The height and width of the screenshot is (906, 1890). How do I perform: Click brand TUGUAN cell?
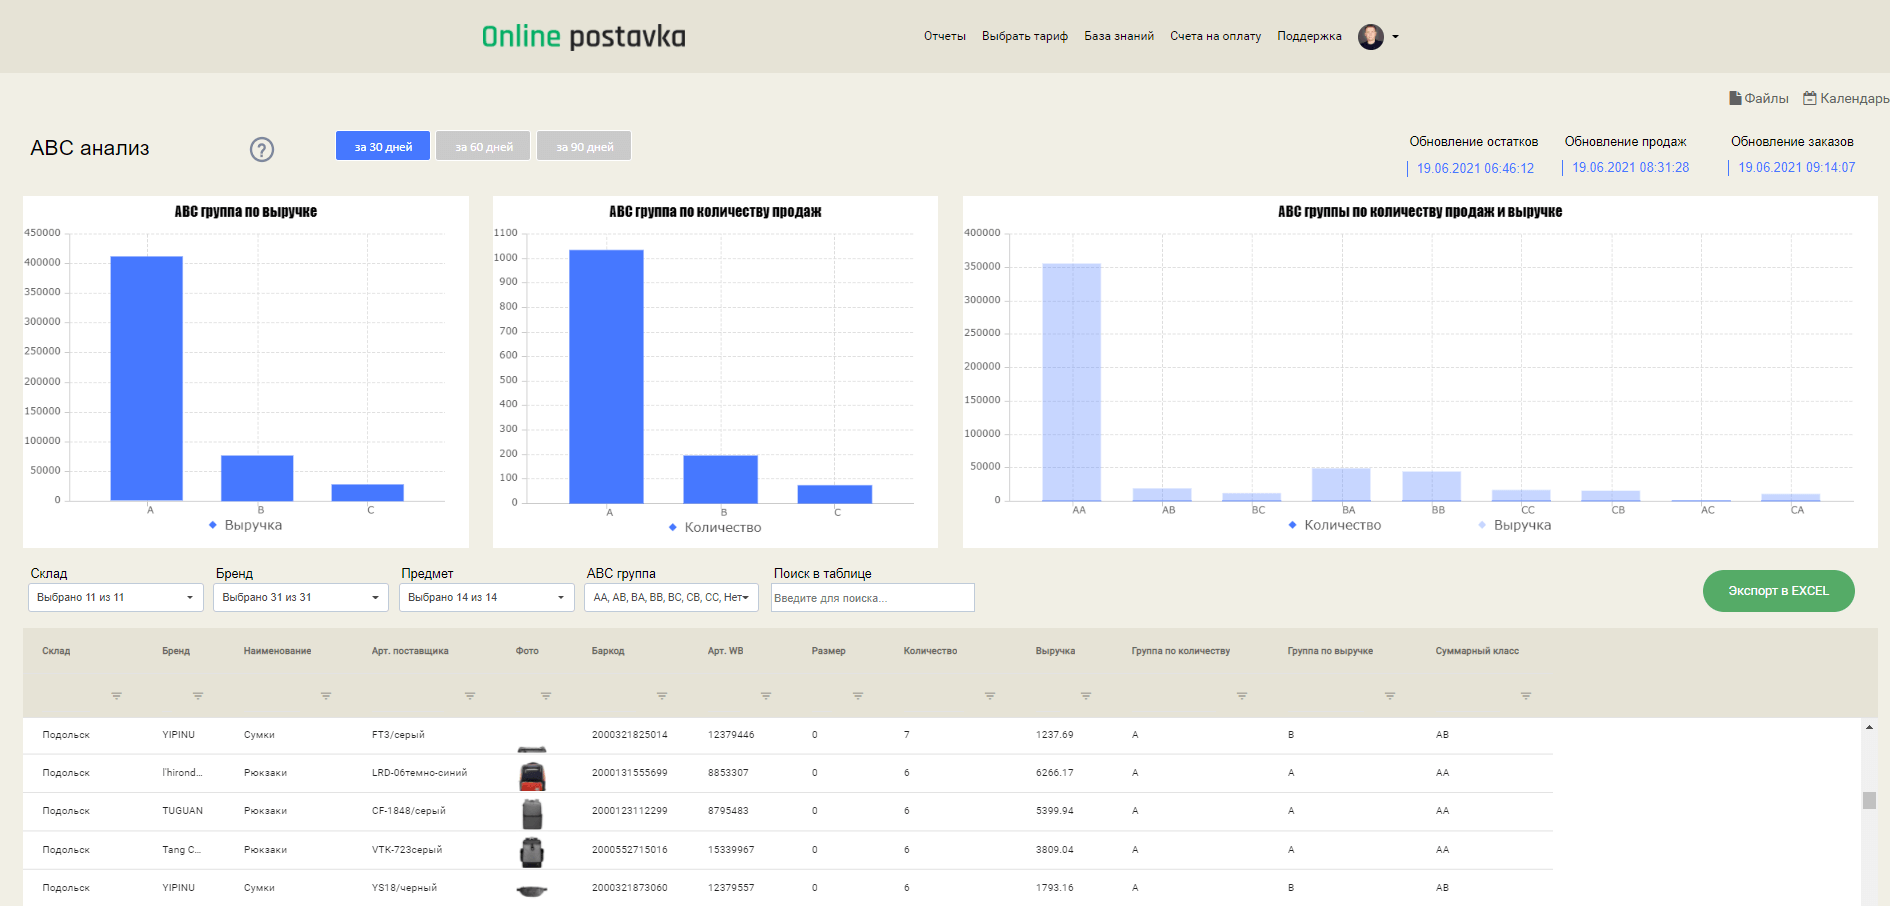point(182,811)
